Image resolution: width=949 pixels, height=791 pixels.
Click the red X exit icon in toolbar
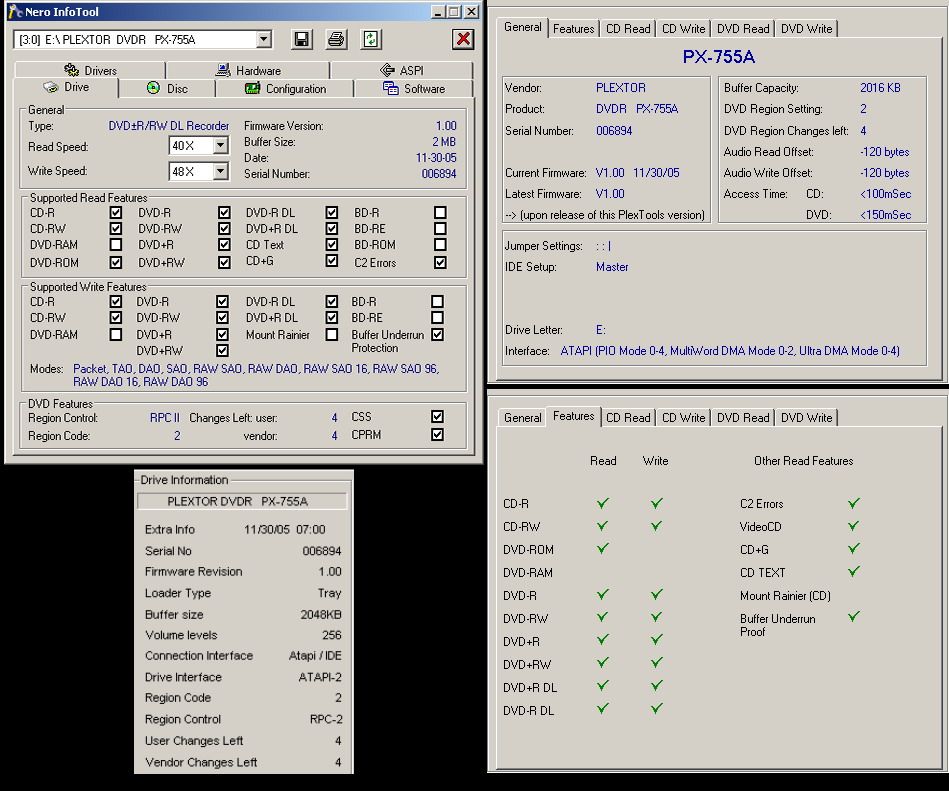coord(463,39)
